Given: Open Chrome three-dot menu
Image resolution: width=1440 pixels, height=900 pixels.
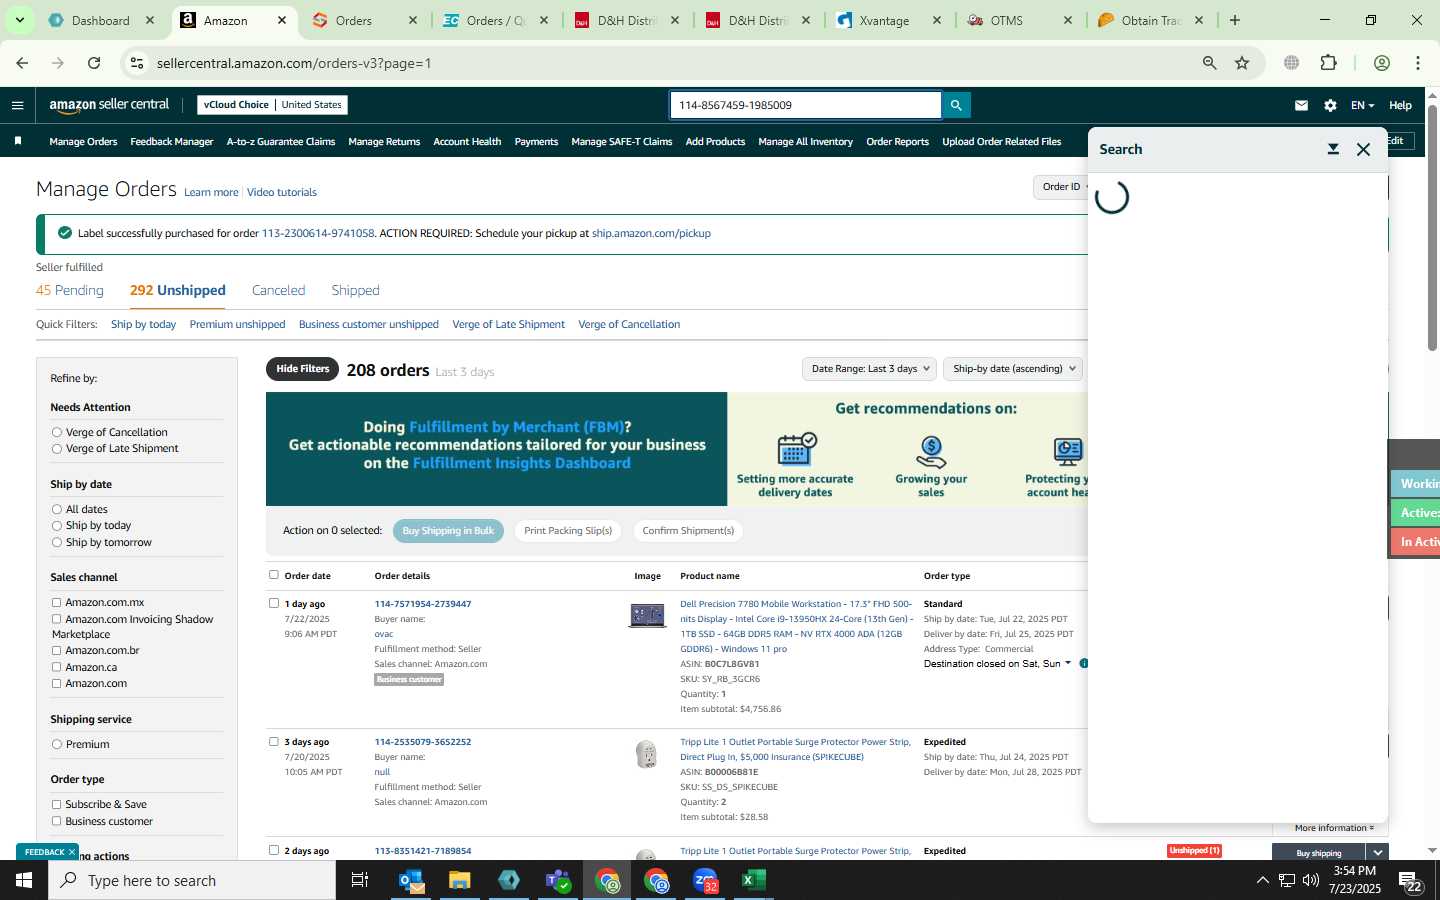Looking at the screenshot, I should 1418,63.
